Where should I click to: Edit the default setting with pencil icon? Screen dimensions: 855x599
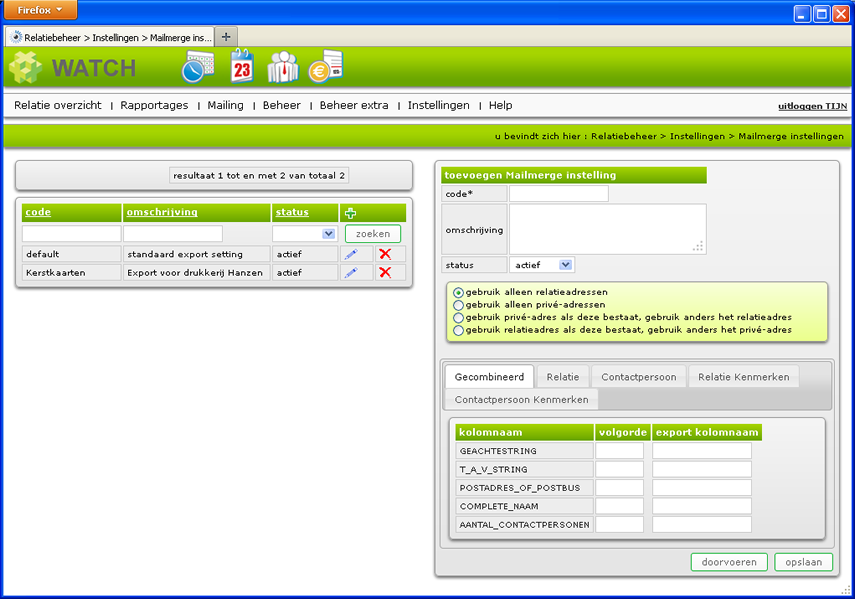click(x=351, y=254)
